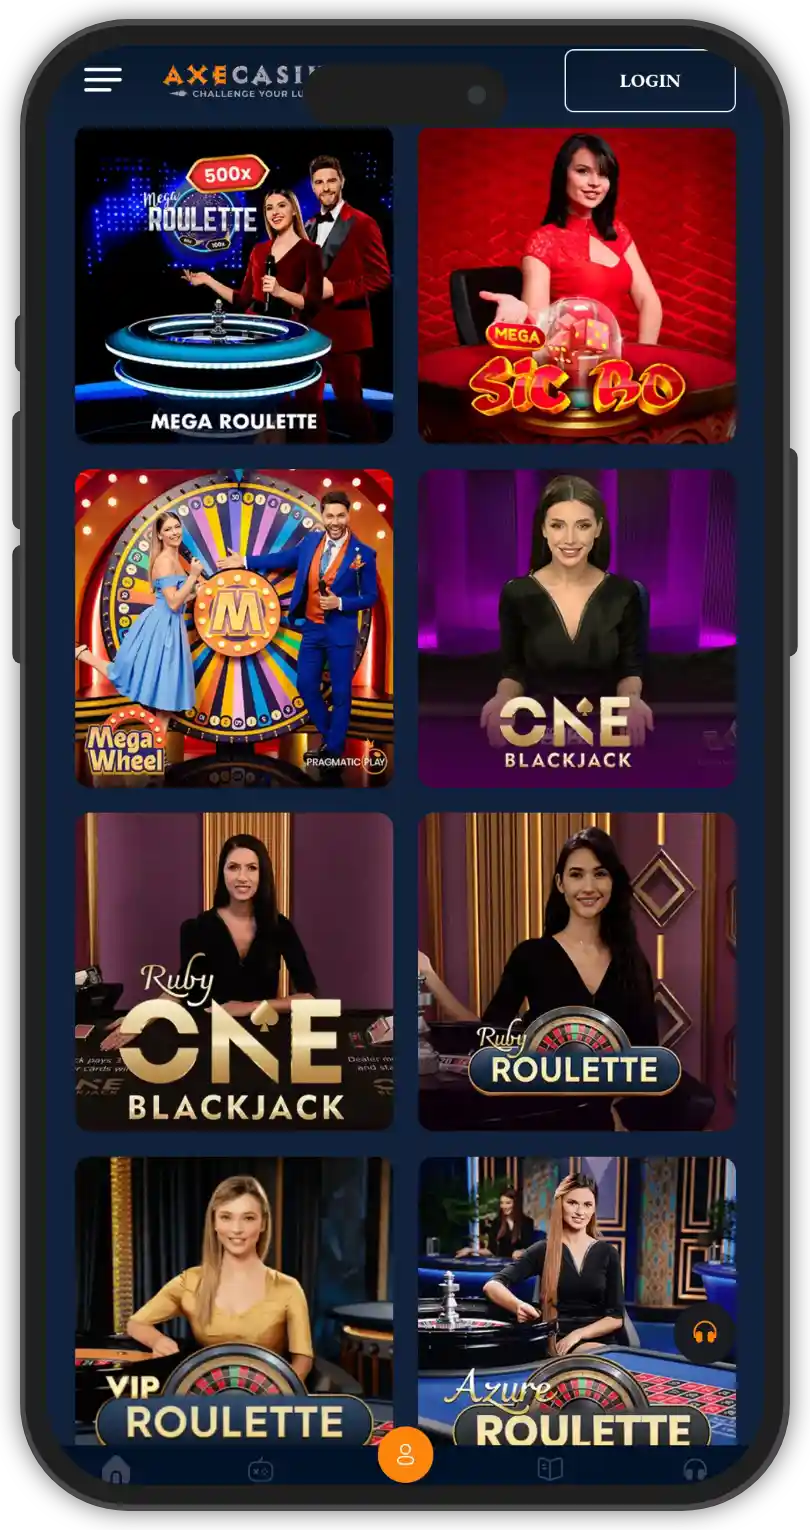Open the hamburger menu
The height and width of the screenshot is (1530, 810).
(x=103, y=80)
